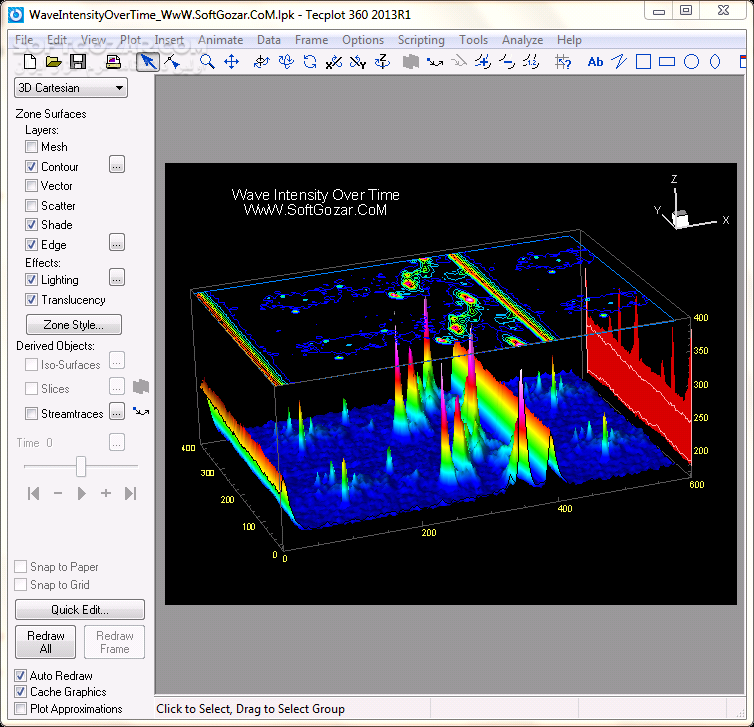Select the rotate about Y axis tool
Screen dimensions: 754x727
[357, 62]
